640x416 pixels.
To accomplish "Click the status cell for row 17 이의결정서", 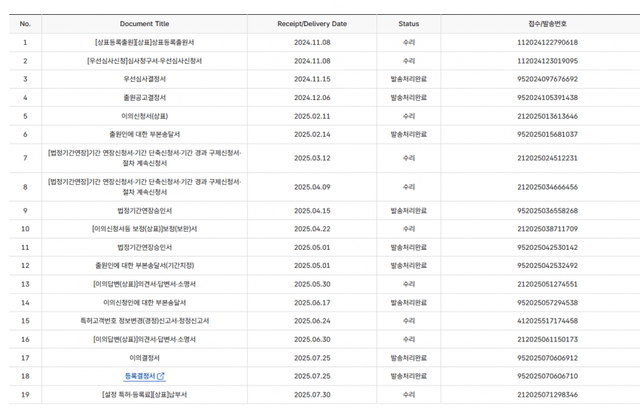I will (408, 357).
